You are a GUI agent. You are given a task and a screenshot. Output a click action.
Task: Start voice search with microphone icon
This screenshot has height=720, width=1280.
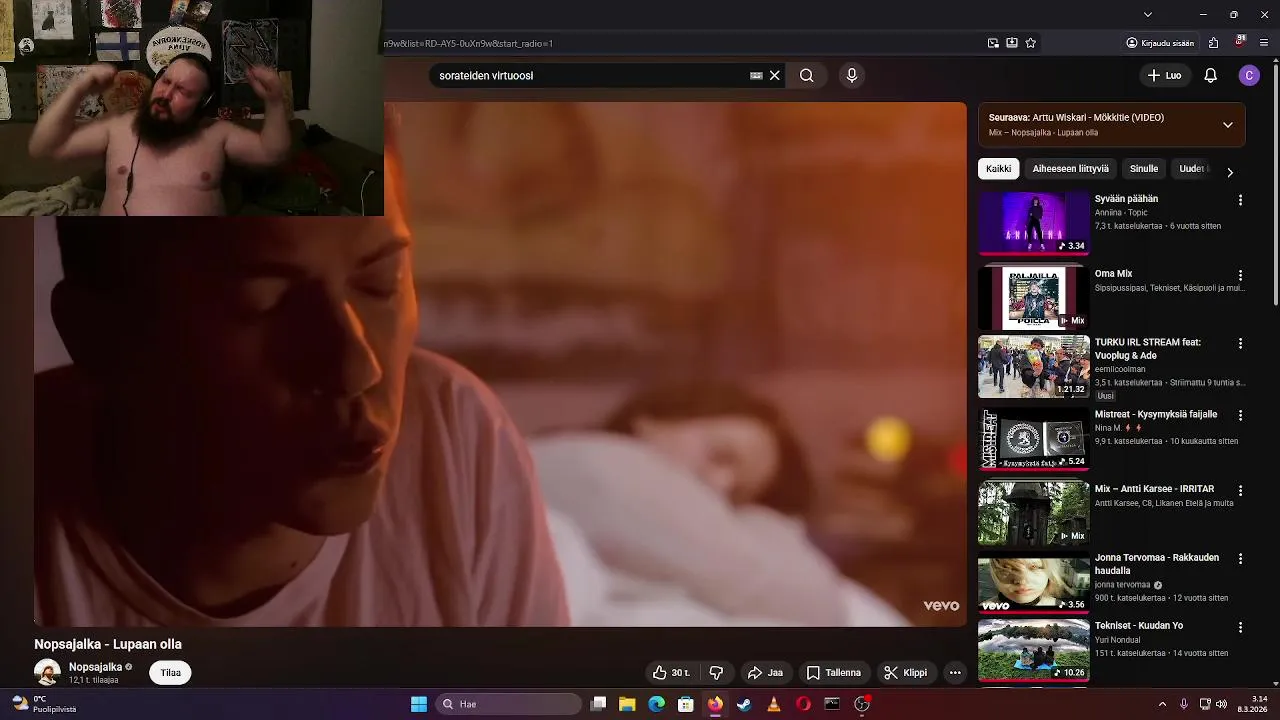point(851,75)
